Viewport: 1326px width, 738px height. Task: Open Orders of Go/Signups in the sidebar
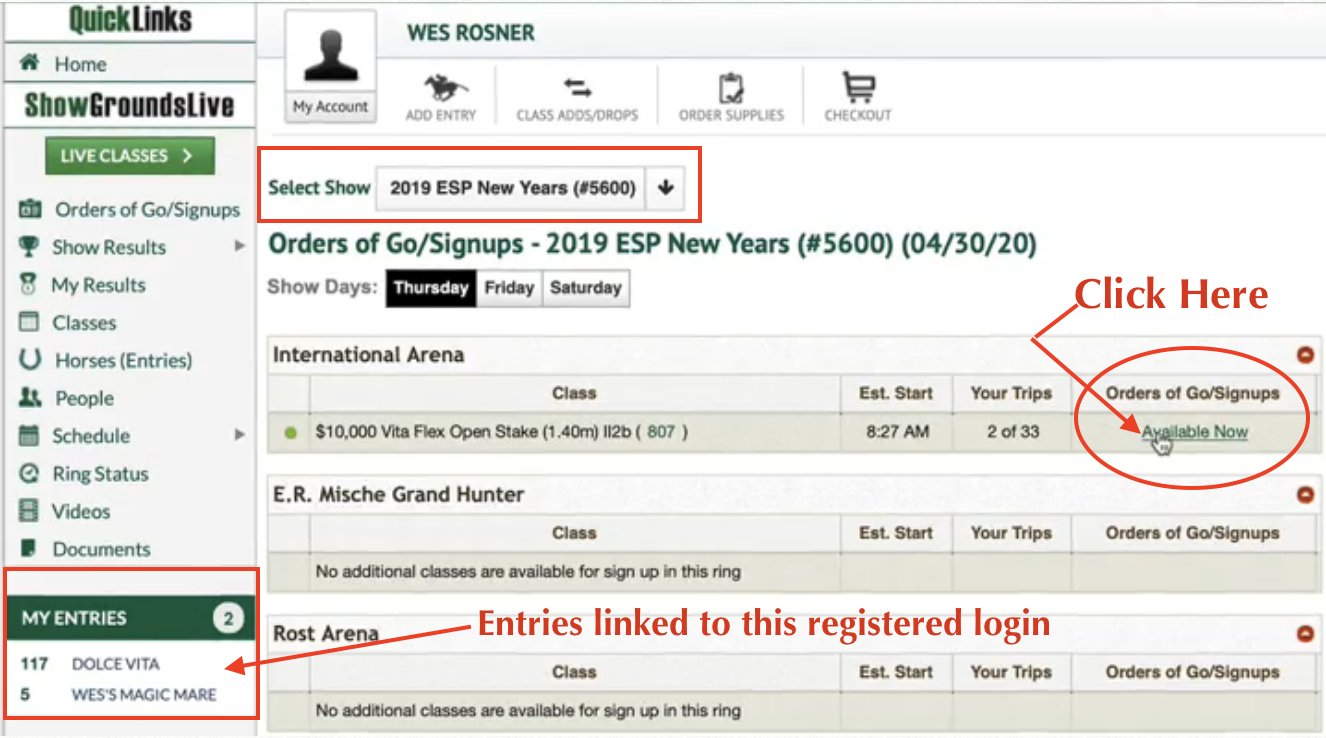pyautogui.click(x=147, y=210)
